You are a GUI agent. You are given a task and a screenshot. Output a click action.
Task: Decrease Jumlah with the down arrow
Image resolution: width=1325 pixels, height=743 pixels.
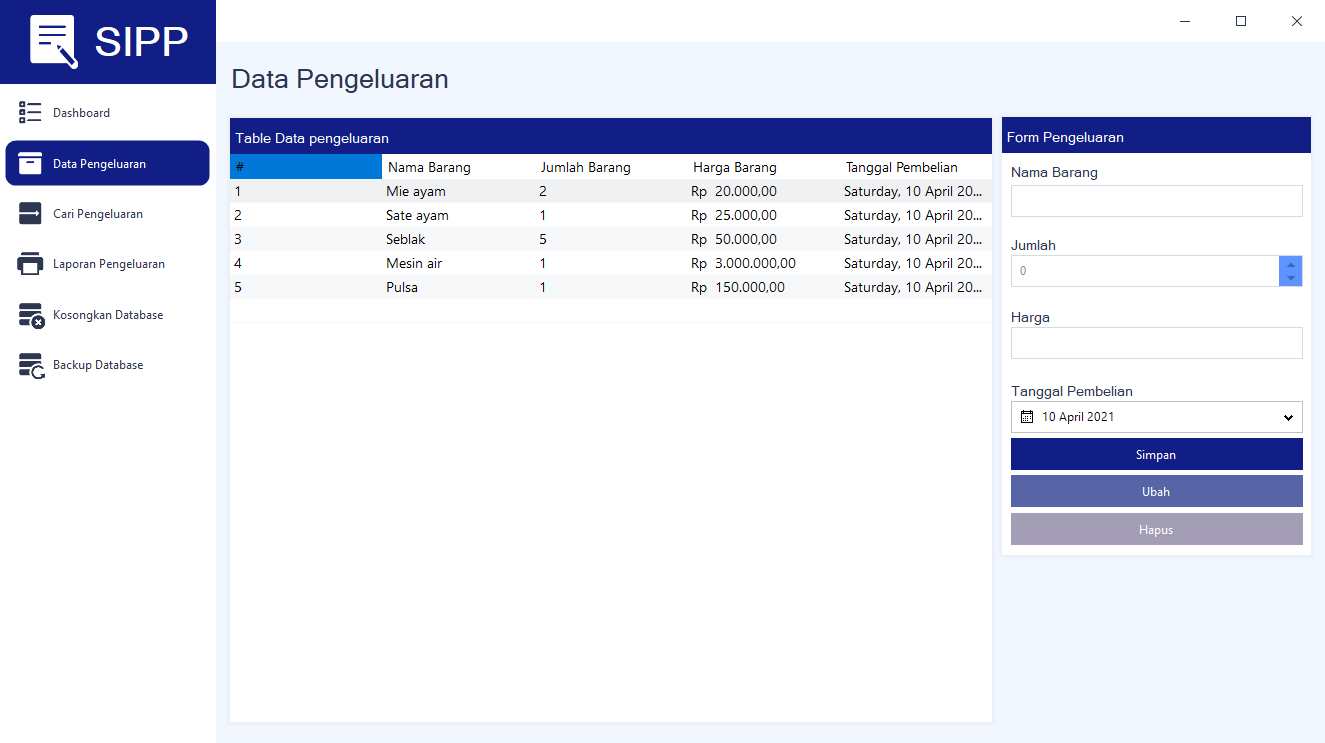tap(1291, 278)
